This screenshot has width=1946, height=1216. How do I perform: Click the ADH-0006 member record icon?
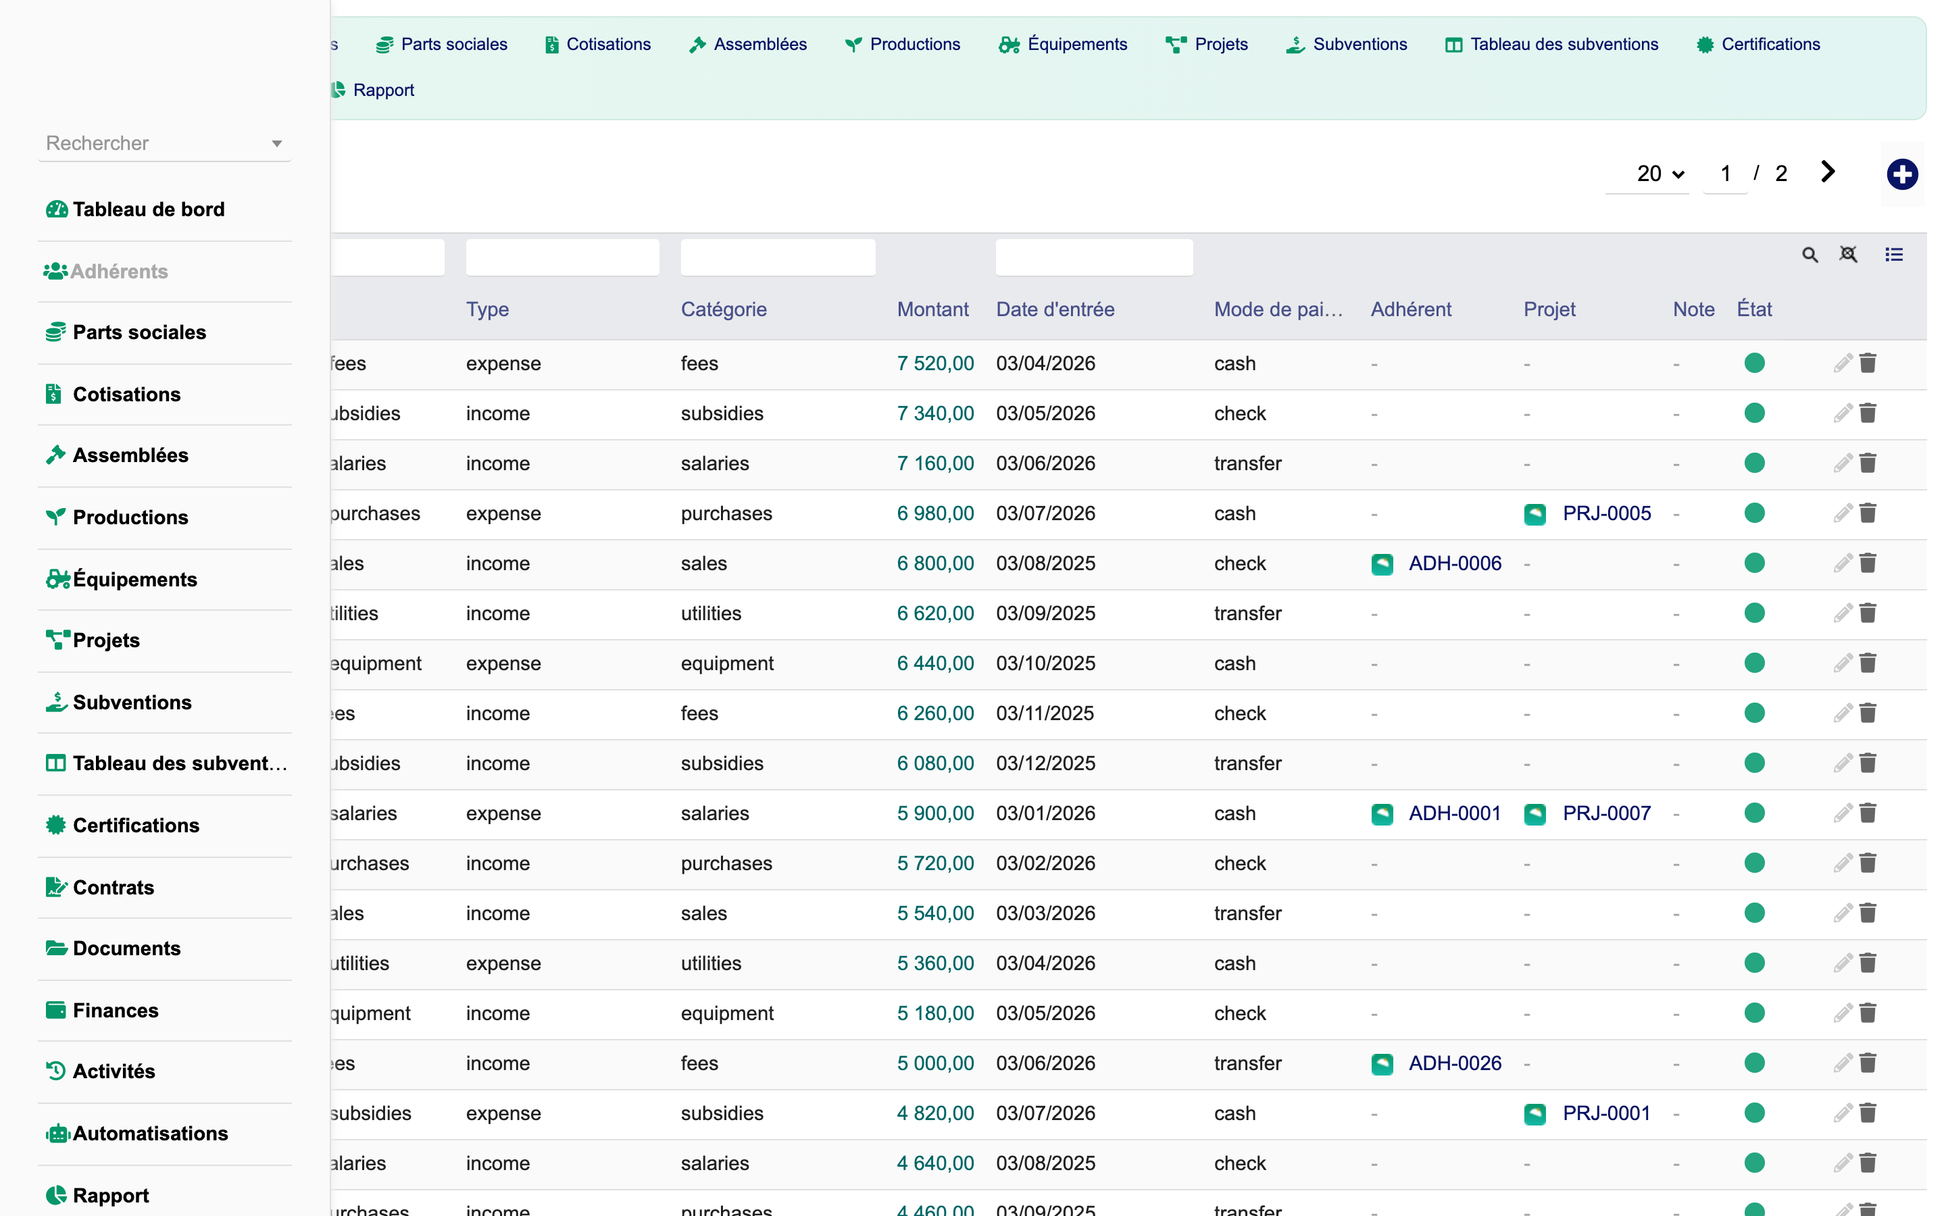coord(1382,564)
